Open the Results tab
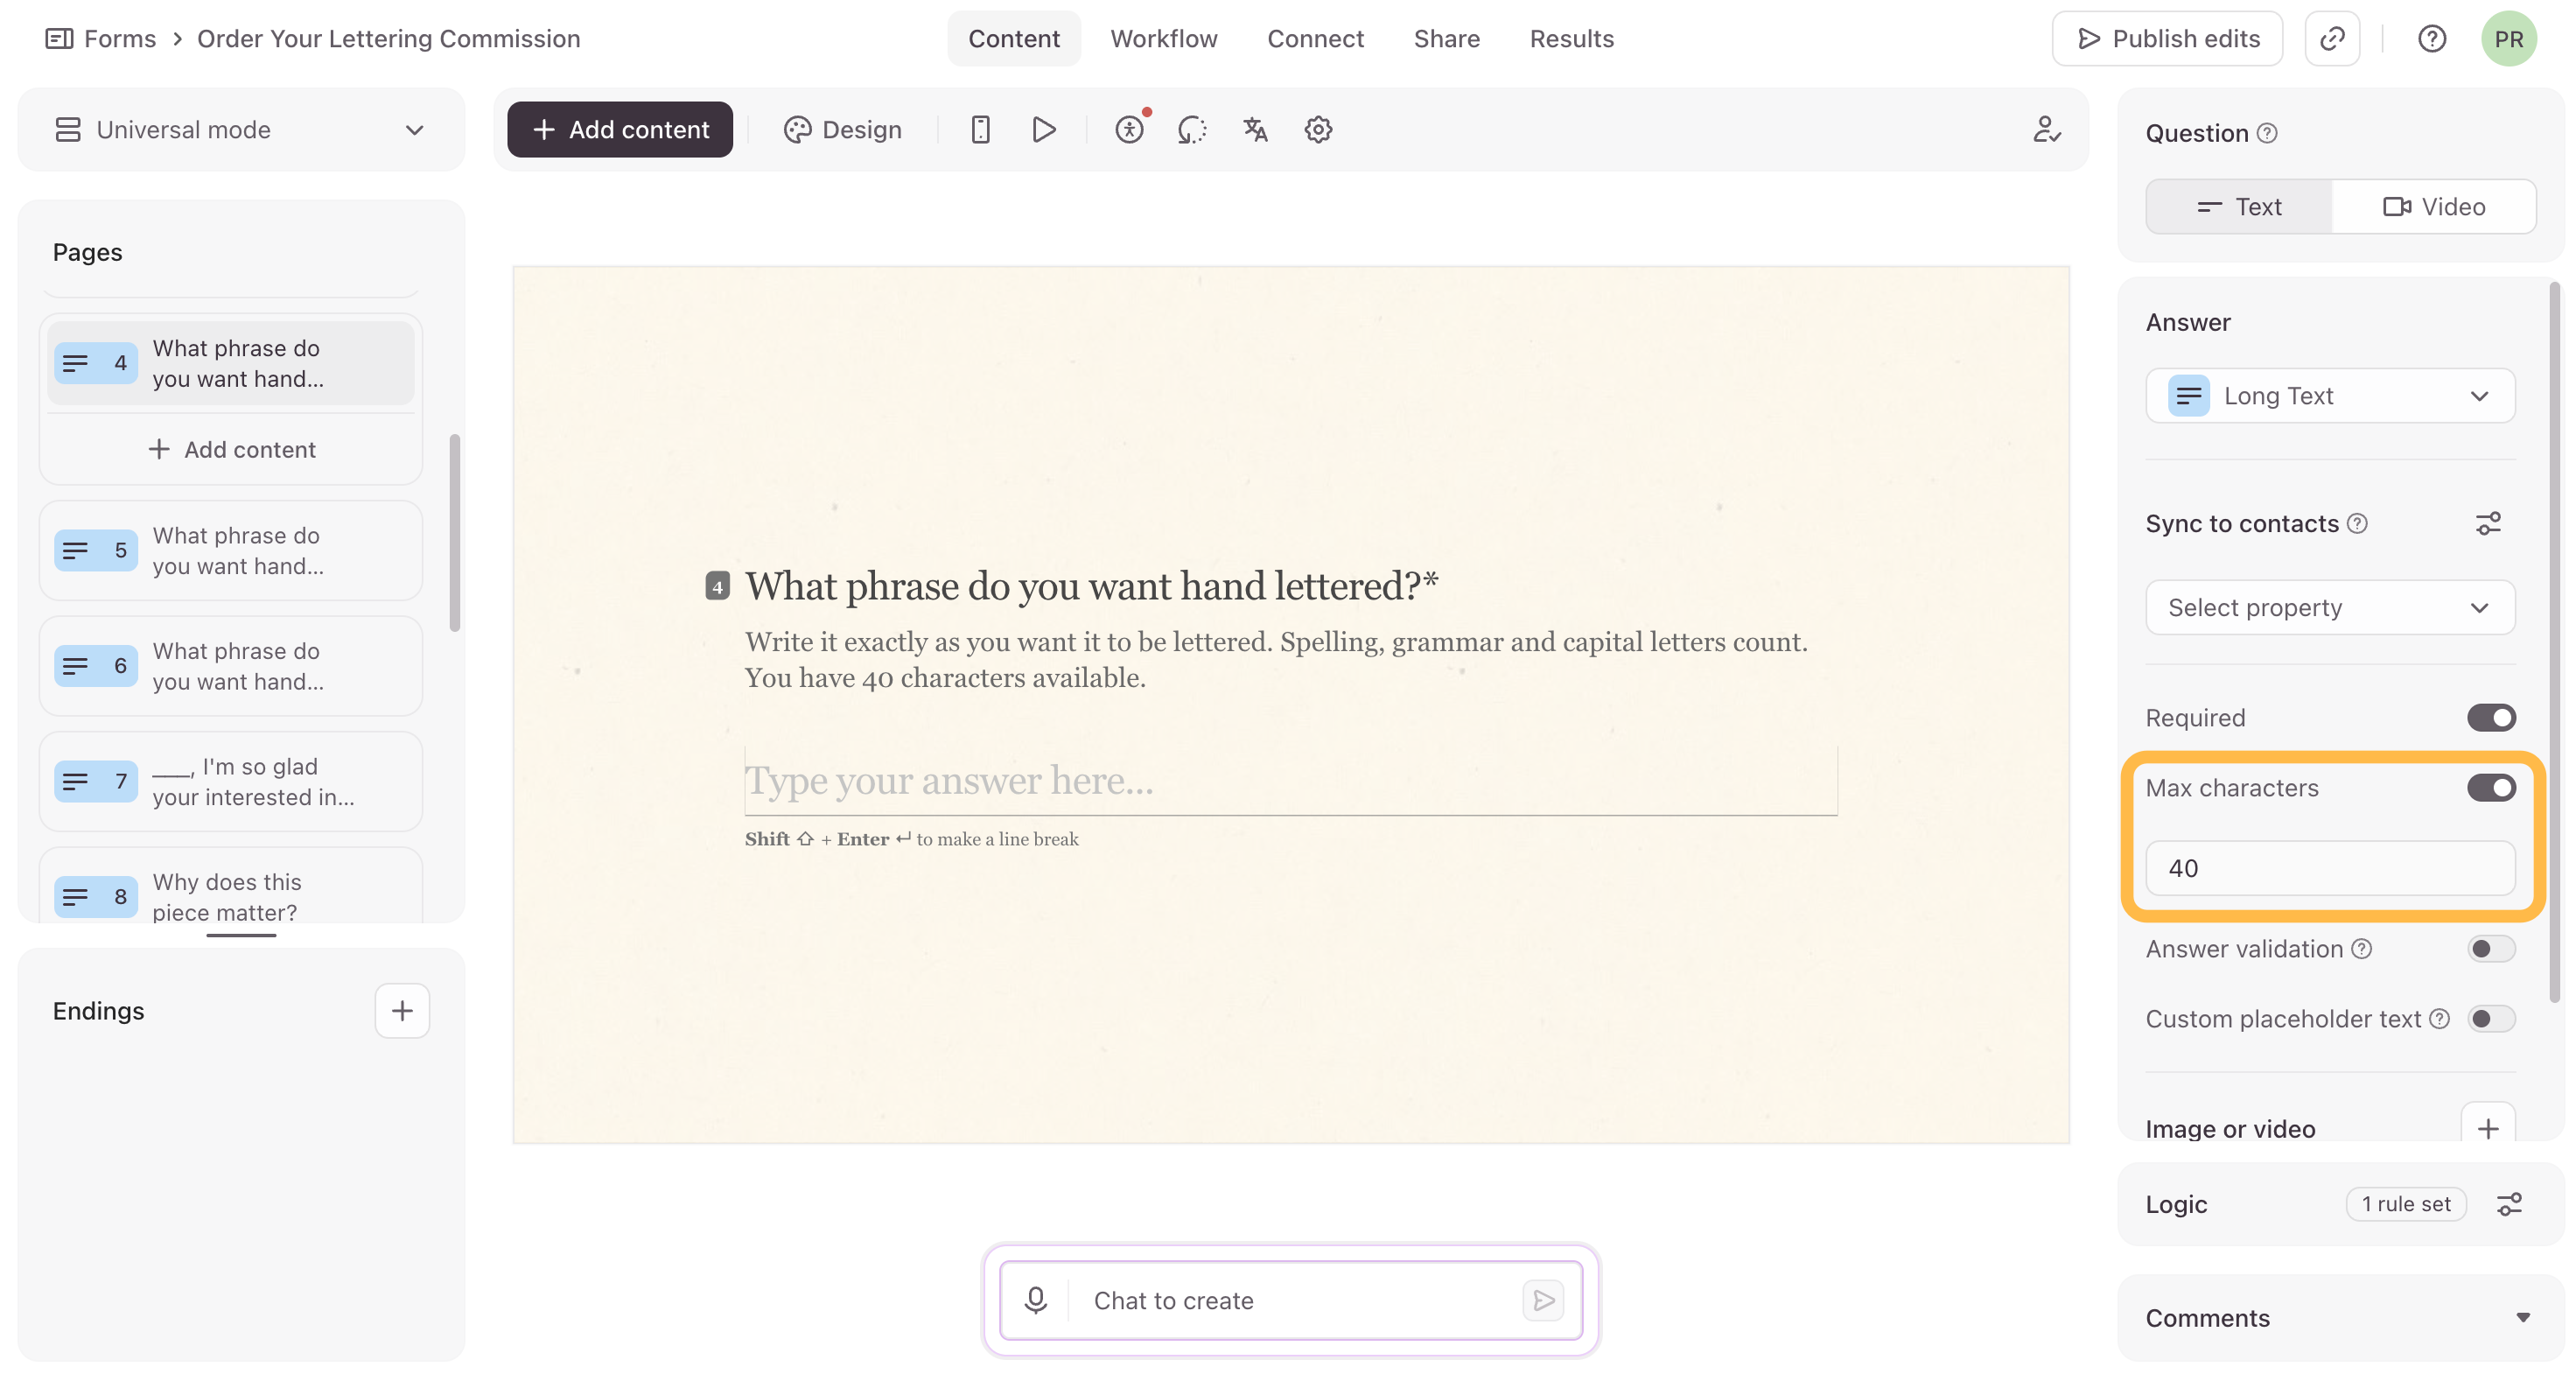Screen dimensions: 2576x1374 coord(1571,39)
